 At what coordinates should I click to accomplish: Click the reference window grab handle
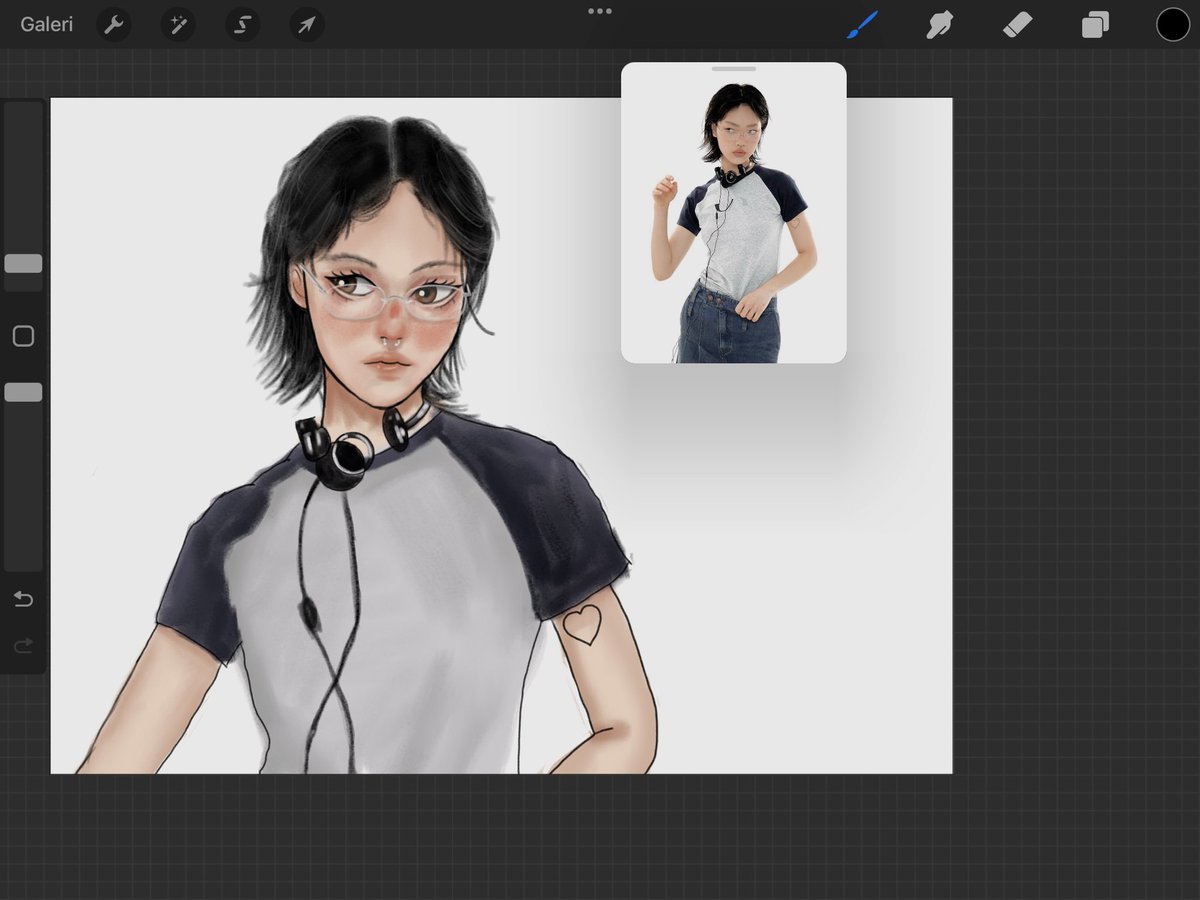pyautogui.click(x=734, y=69)
